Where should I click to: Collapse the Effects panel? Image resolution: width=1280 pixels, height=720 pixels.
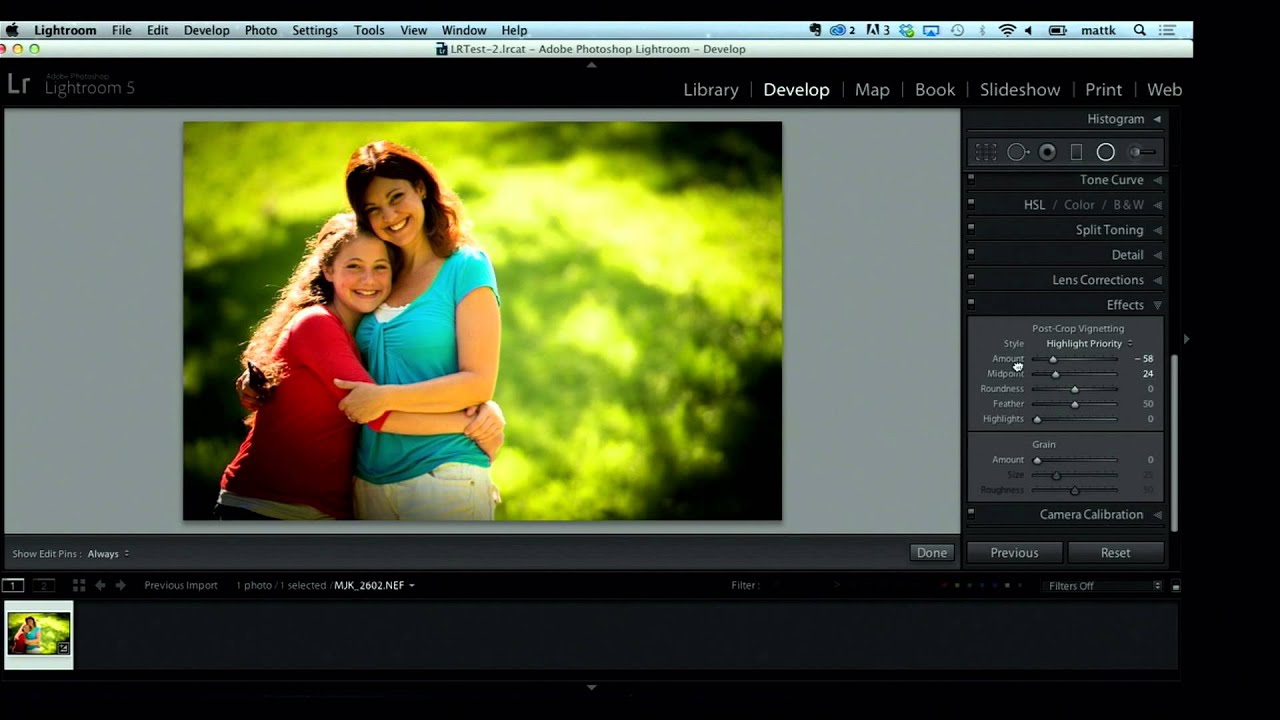pyautogui.click(x=1157, y=305)
